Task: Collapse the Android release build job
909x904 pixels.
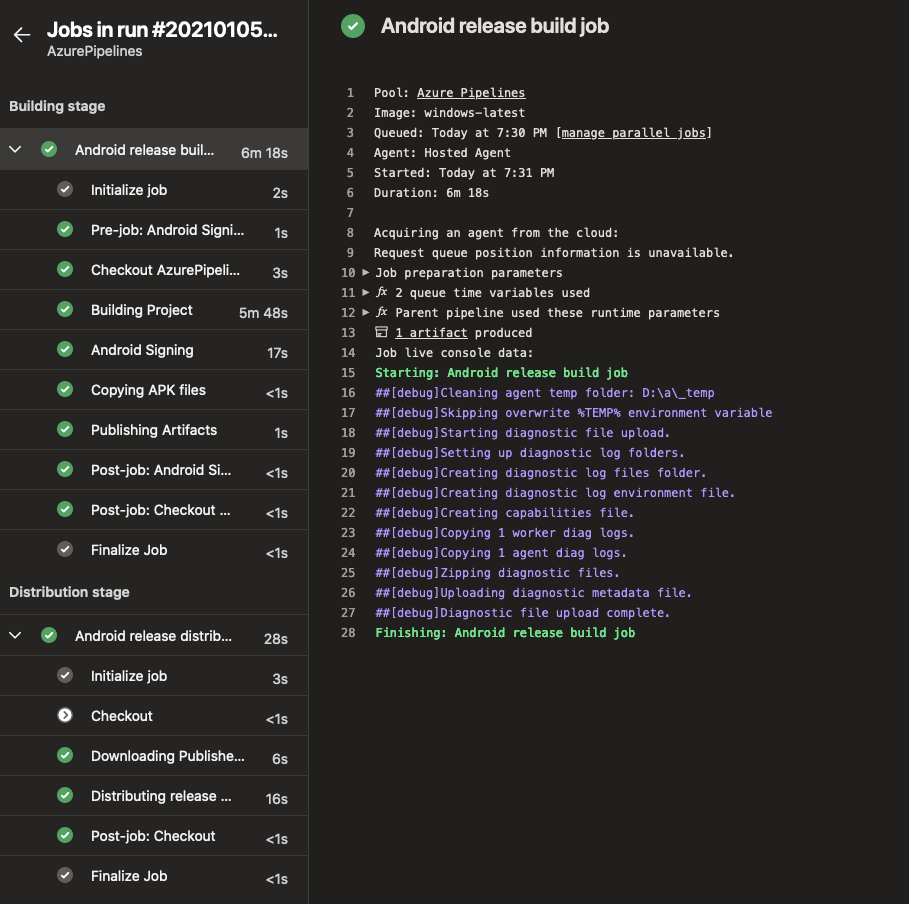Action: click(x=16, y=150)
